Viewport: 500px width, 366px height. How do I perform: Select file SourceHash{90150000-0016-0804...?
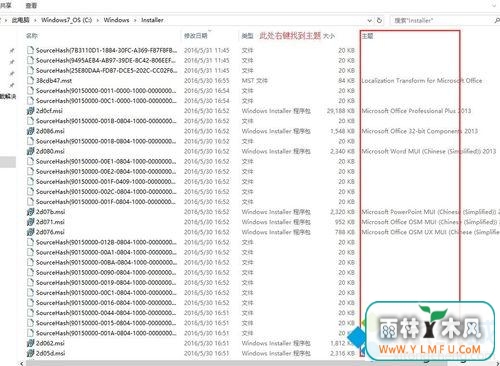point(106,303)
